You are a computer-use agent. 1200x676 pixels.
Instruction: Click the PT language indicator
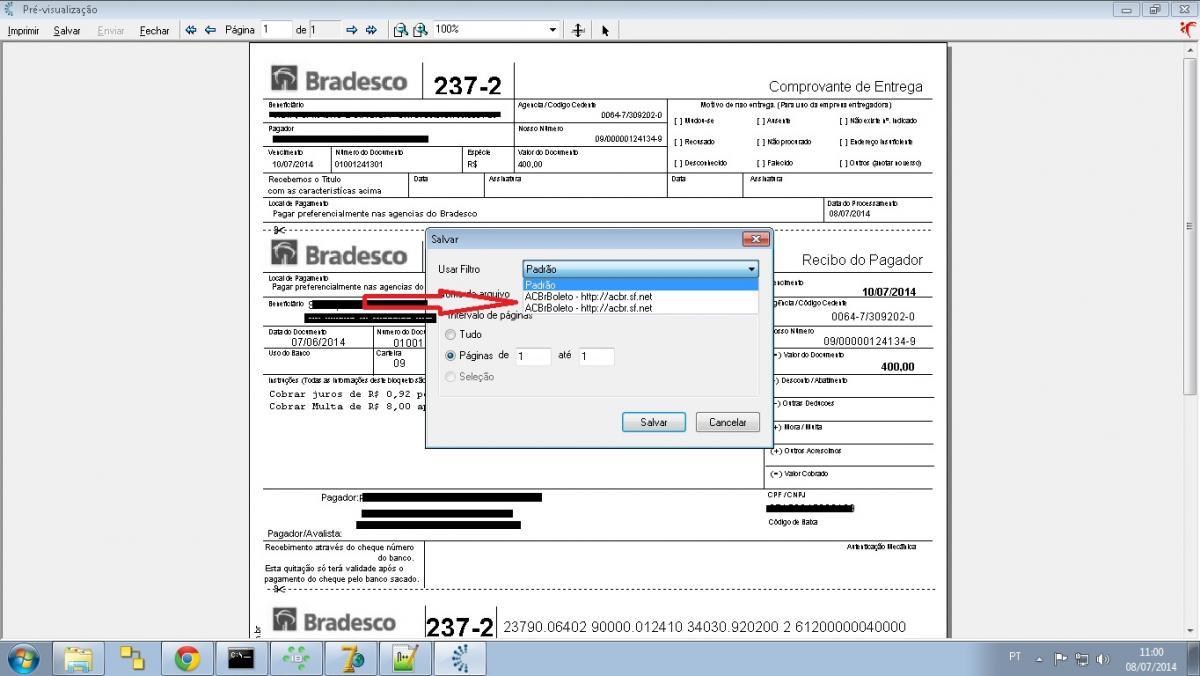1015,657
